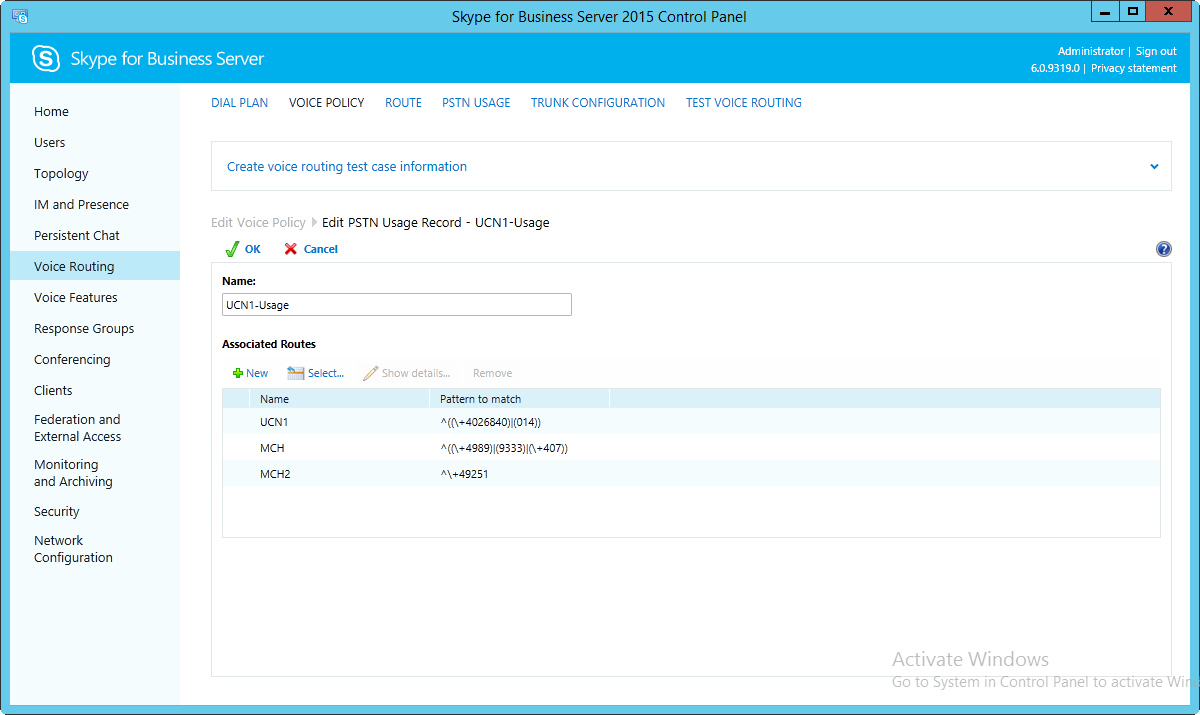Click the Edit Voice Policy breadcrumb
This screenshot has width=1200, height=715.
258,223
